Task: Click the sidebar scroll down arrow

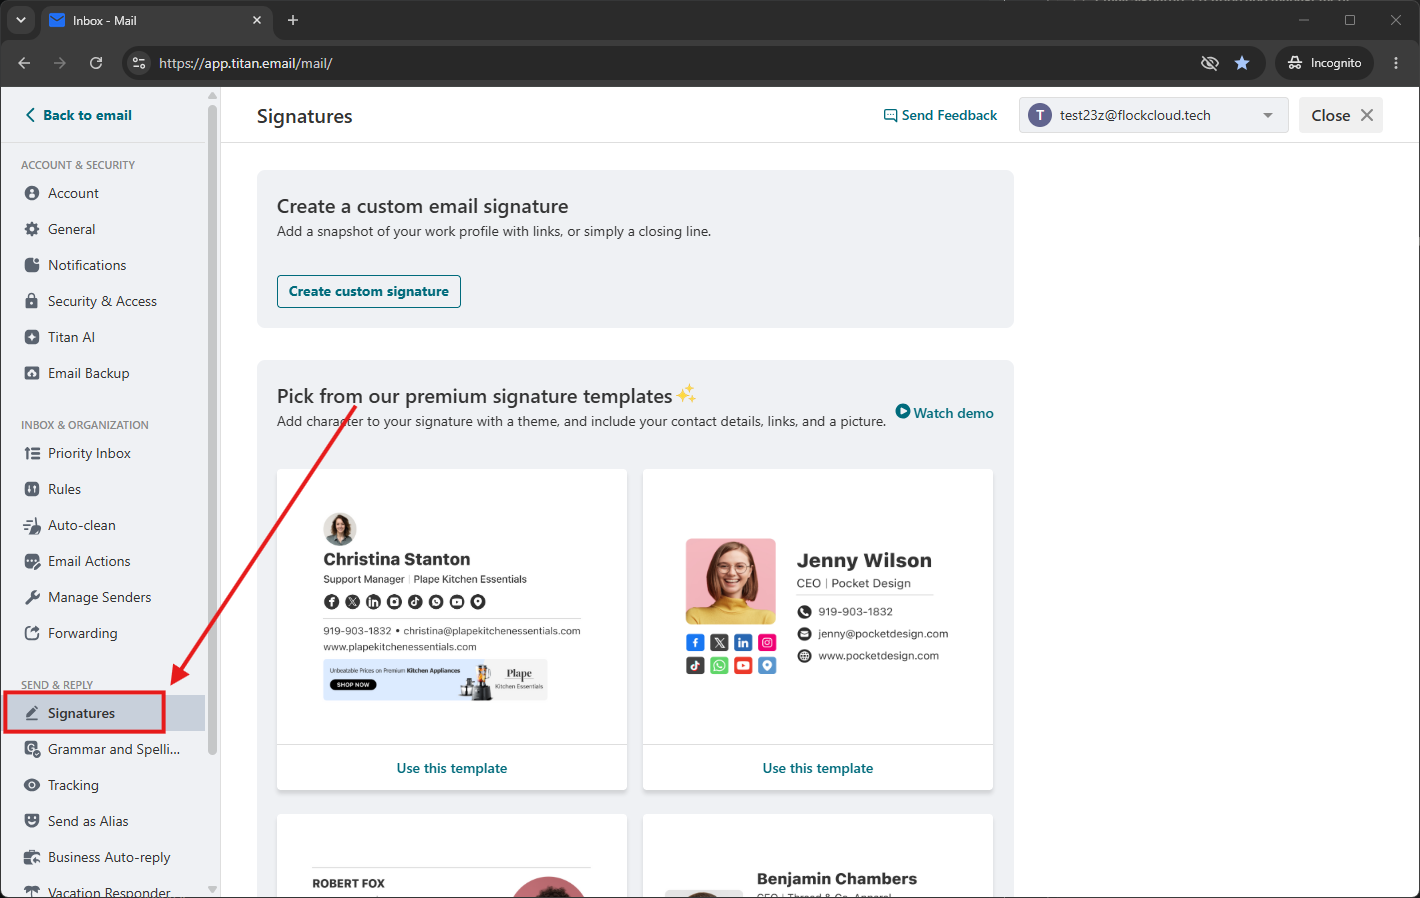Action: [212, 889]
